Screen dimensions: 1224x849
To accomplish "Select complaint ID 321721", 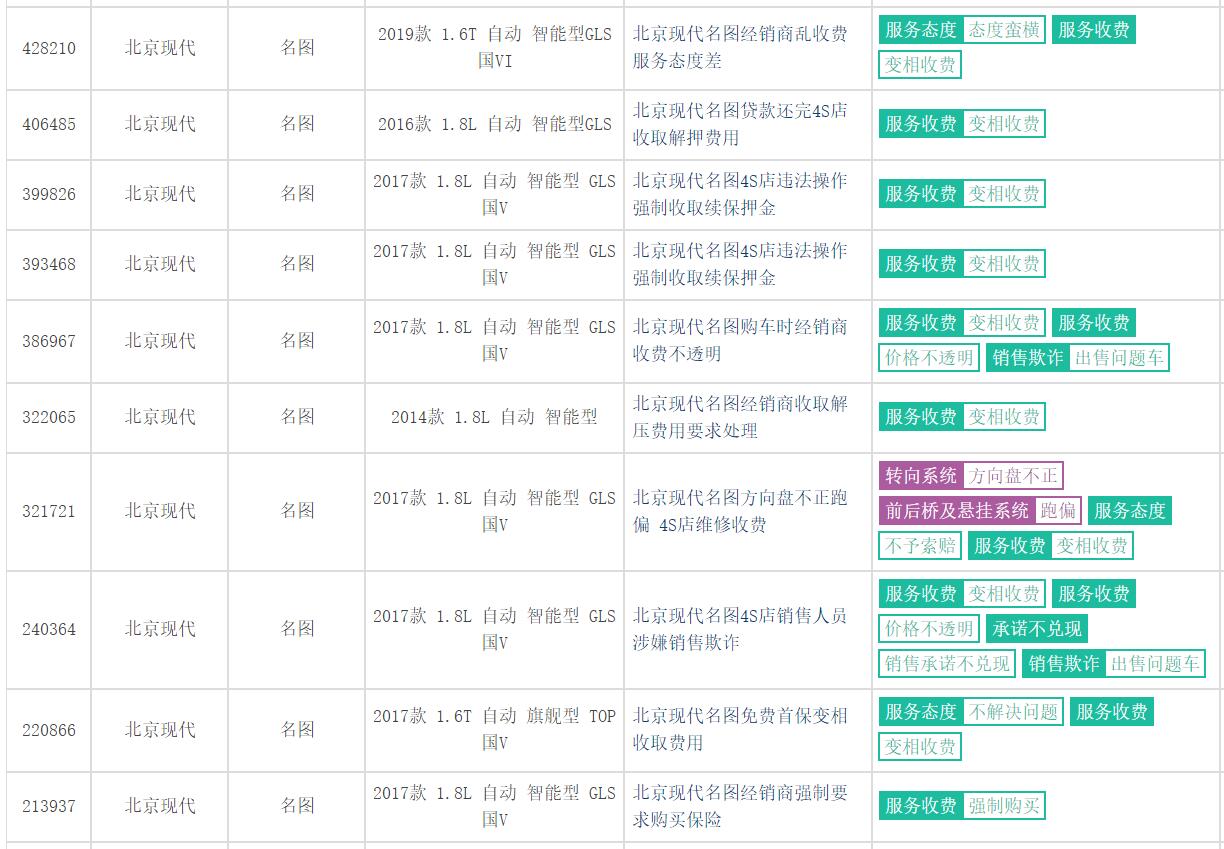I will click(49, 511).
